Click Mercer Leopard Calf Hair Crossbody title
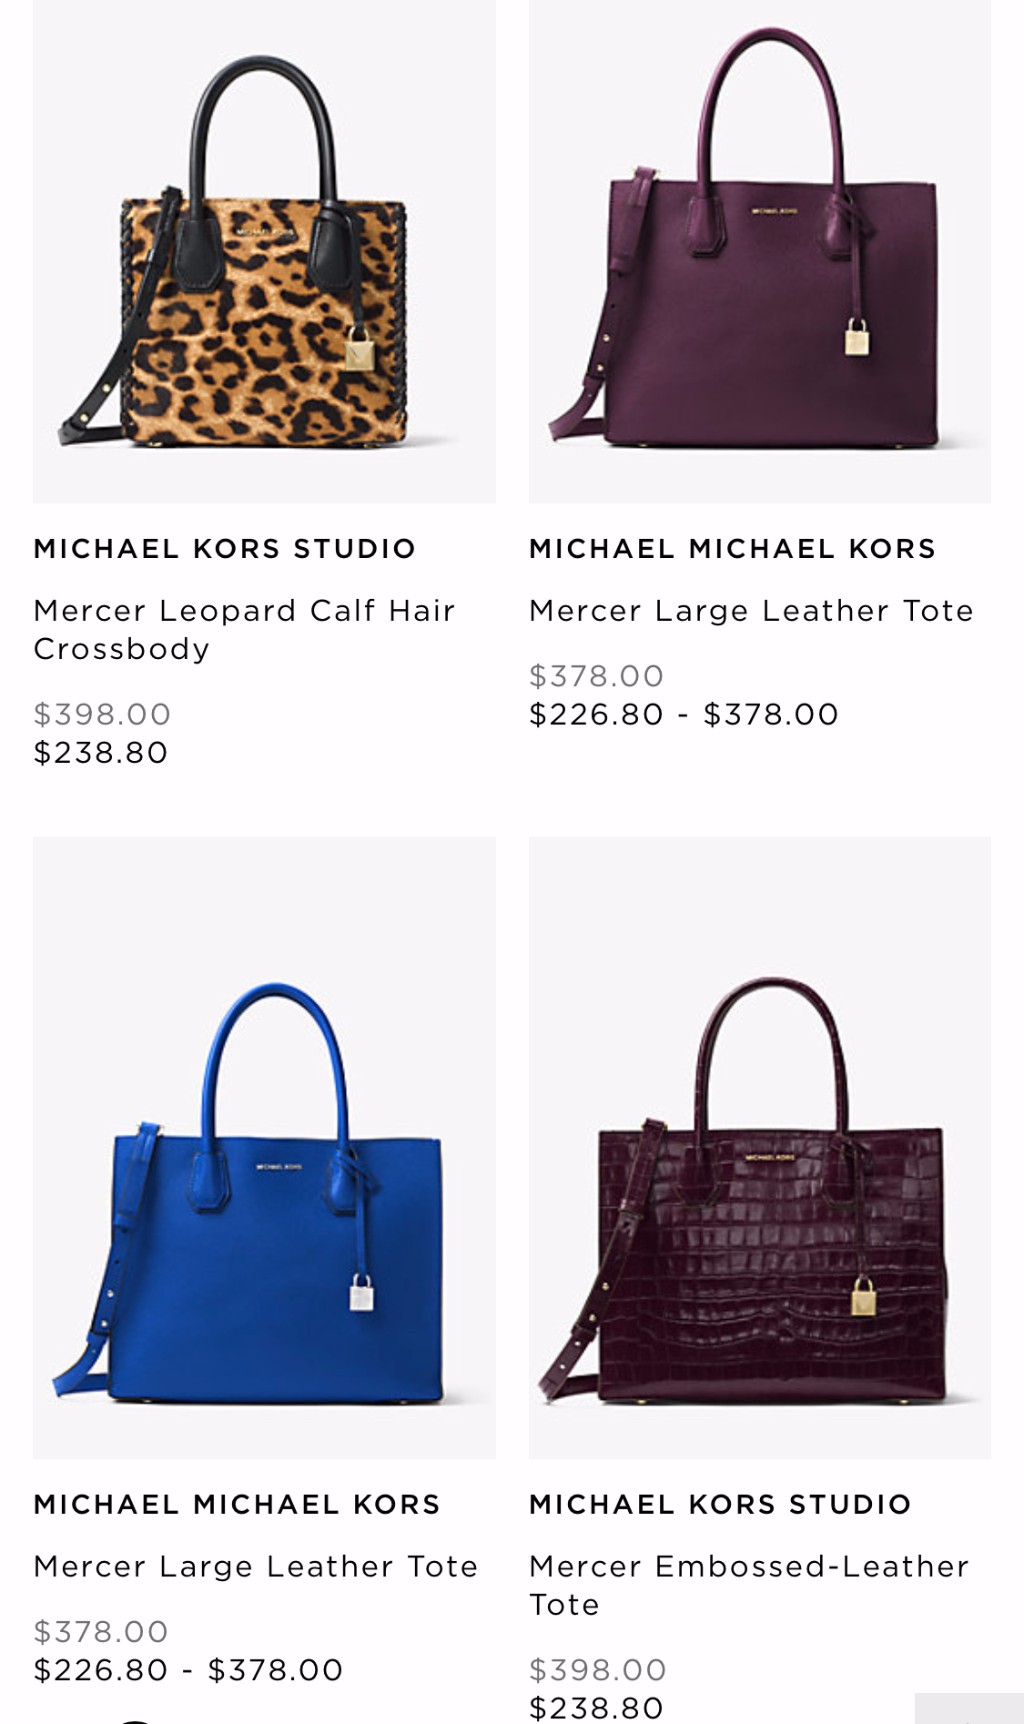This screenshot has width=1024, height=1724. point(244,629)
